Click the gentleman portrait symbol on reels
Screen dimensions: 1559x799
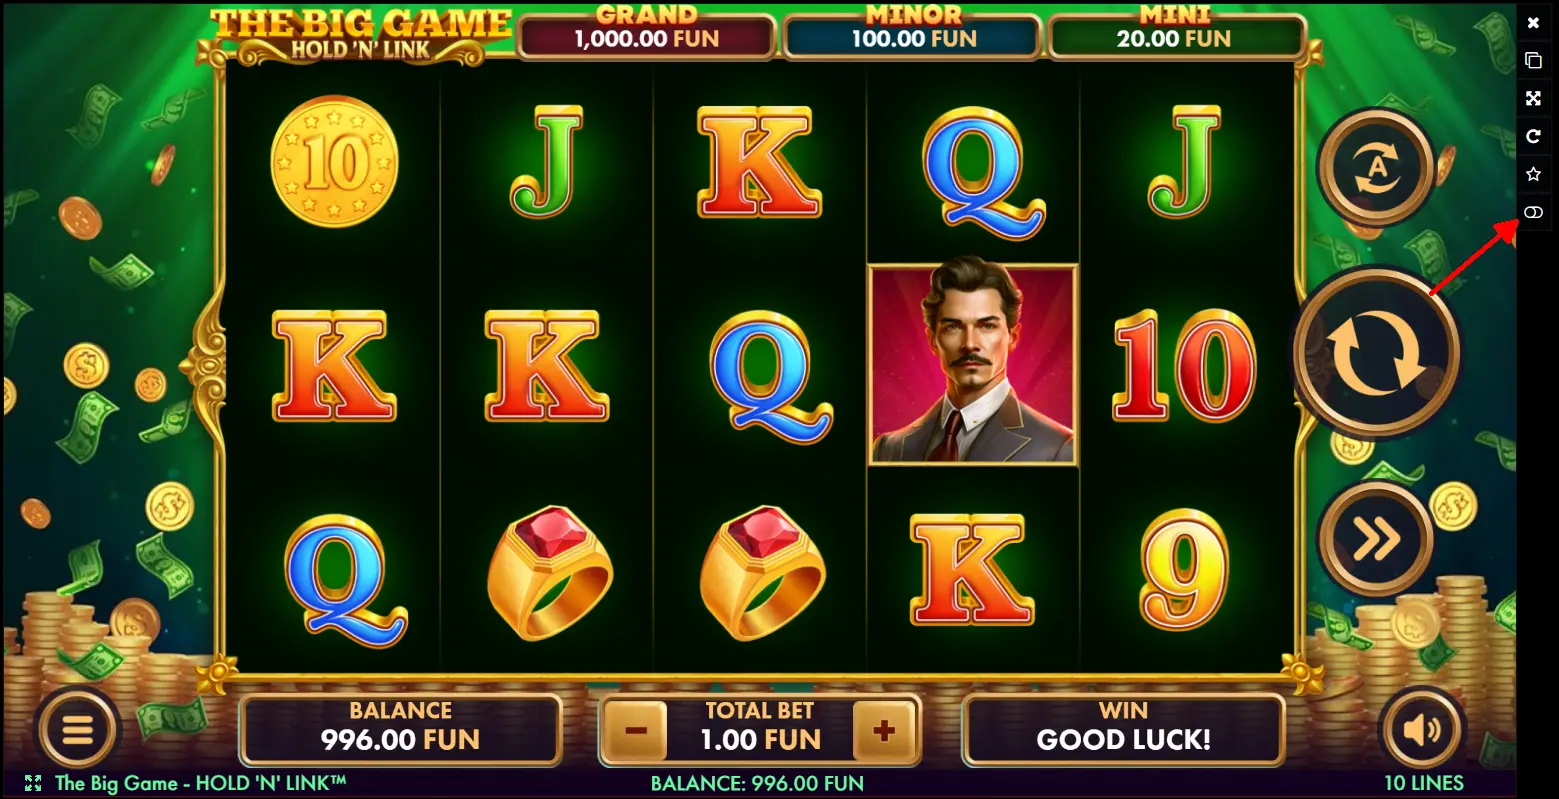coord(973,365)
